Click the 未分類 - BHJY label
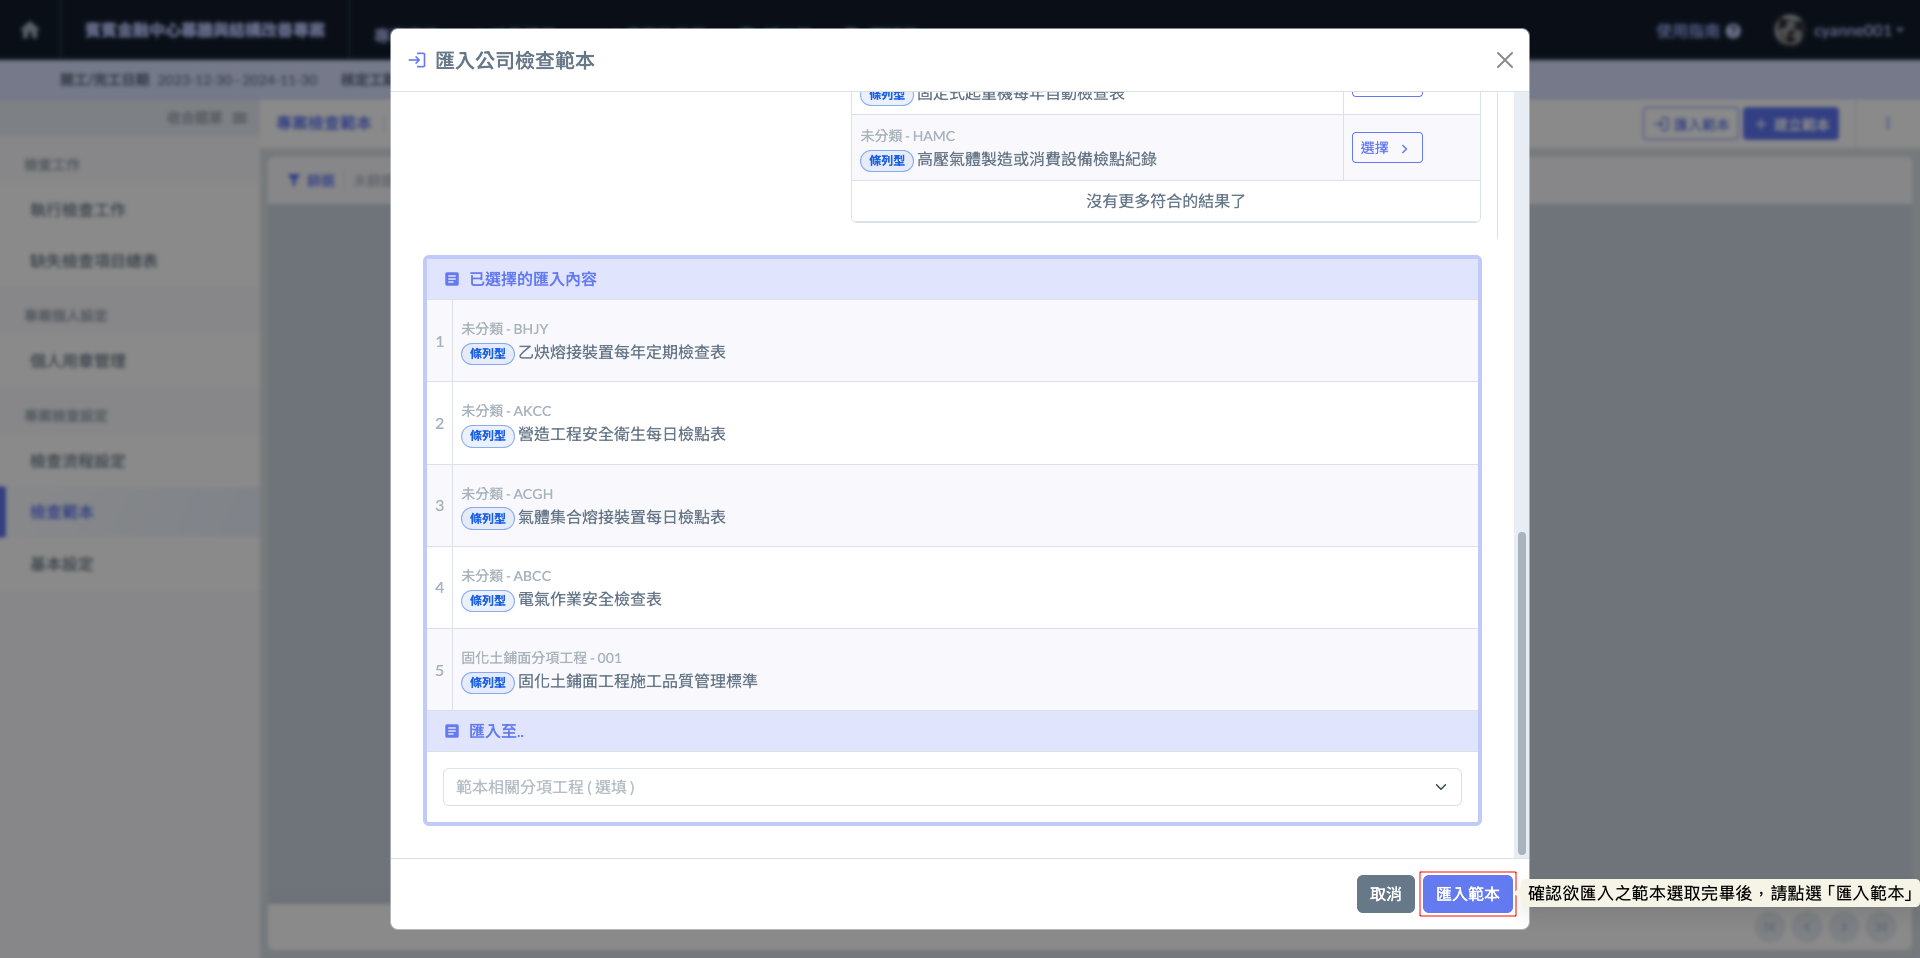 click(505, 329)
